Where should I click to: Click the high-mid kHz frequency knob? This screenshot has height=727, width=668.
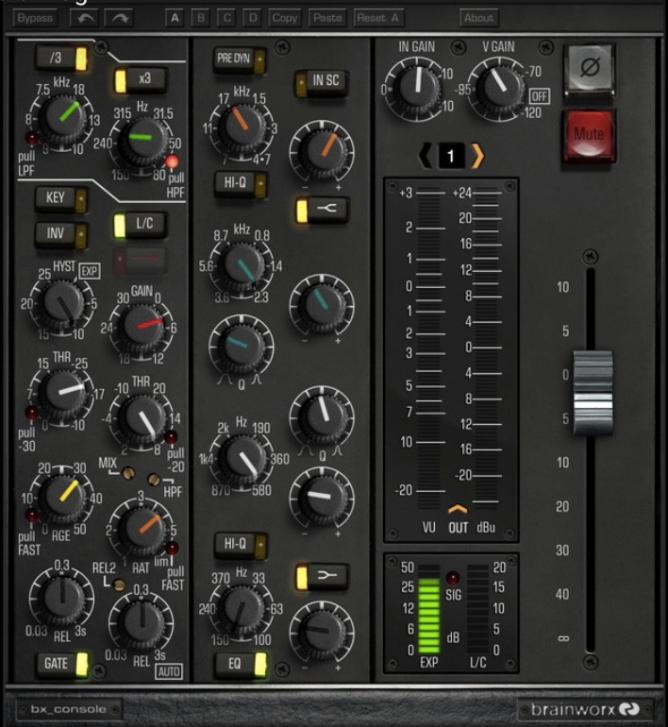[242, 266]
